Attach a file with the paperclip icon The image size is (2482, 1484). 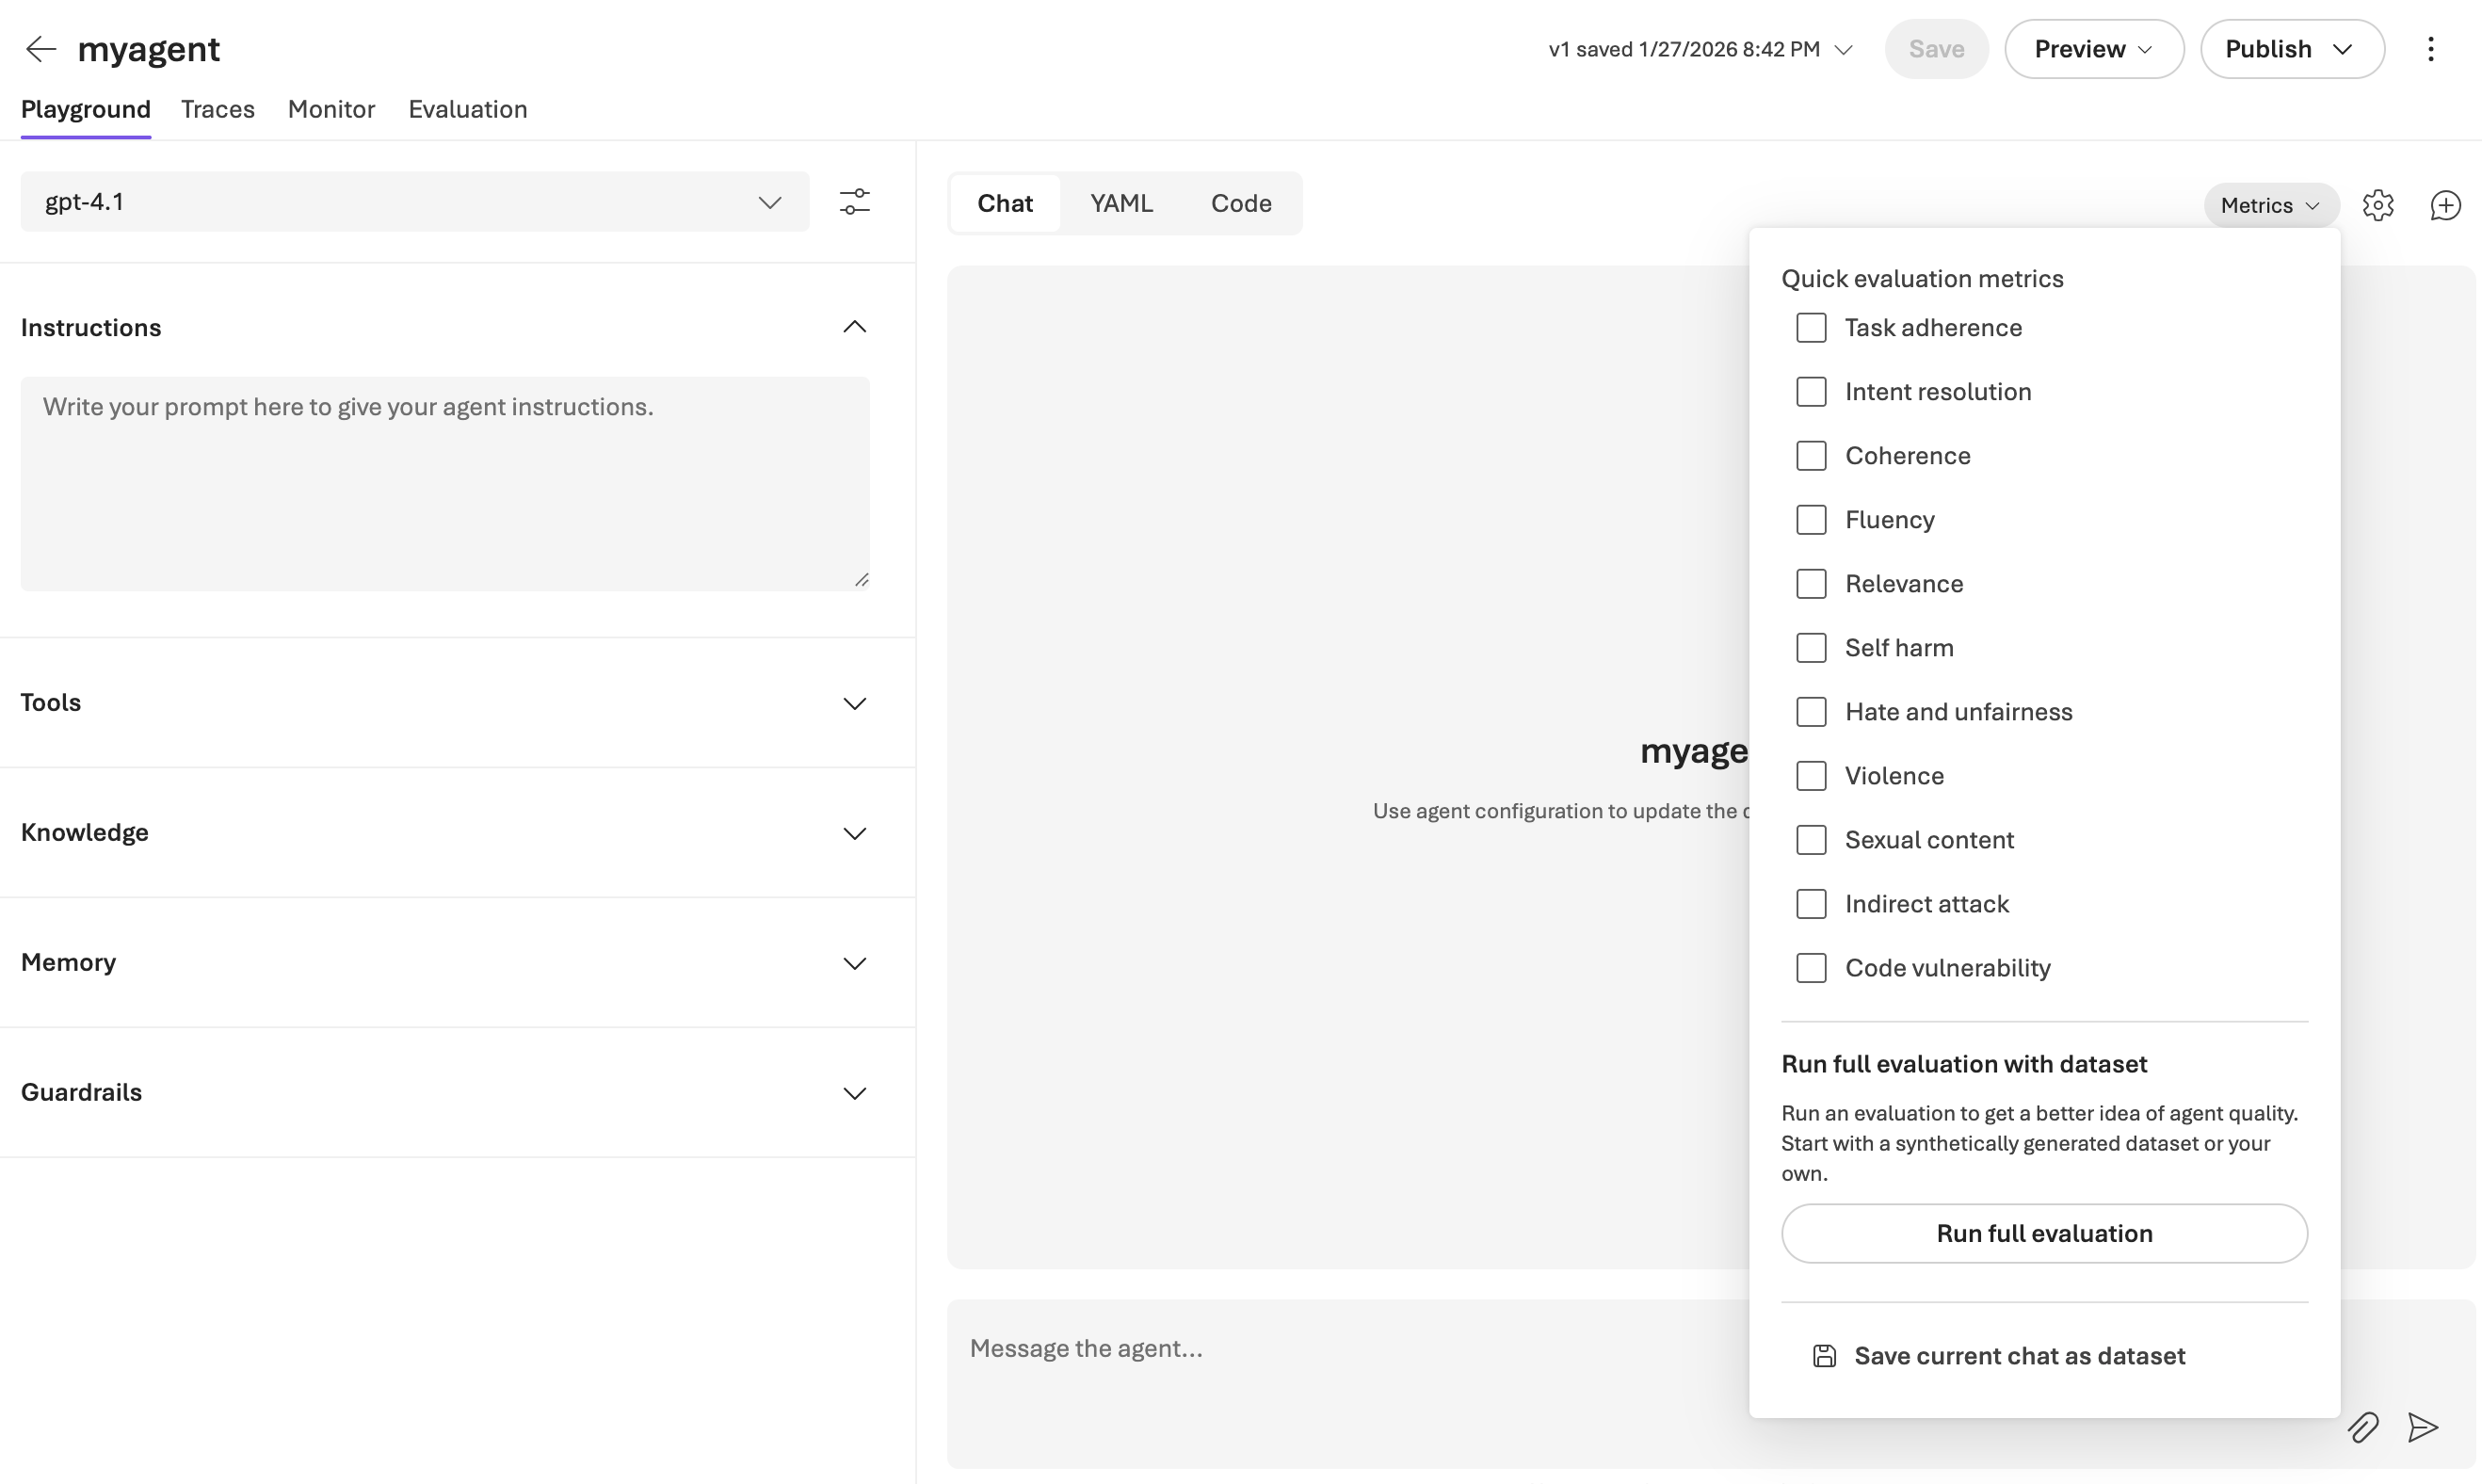click(2363, 1427)
